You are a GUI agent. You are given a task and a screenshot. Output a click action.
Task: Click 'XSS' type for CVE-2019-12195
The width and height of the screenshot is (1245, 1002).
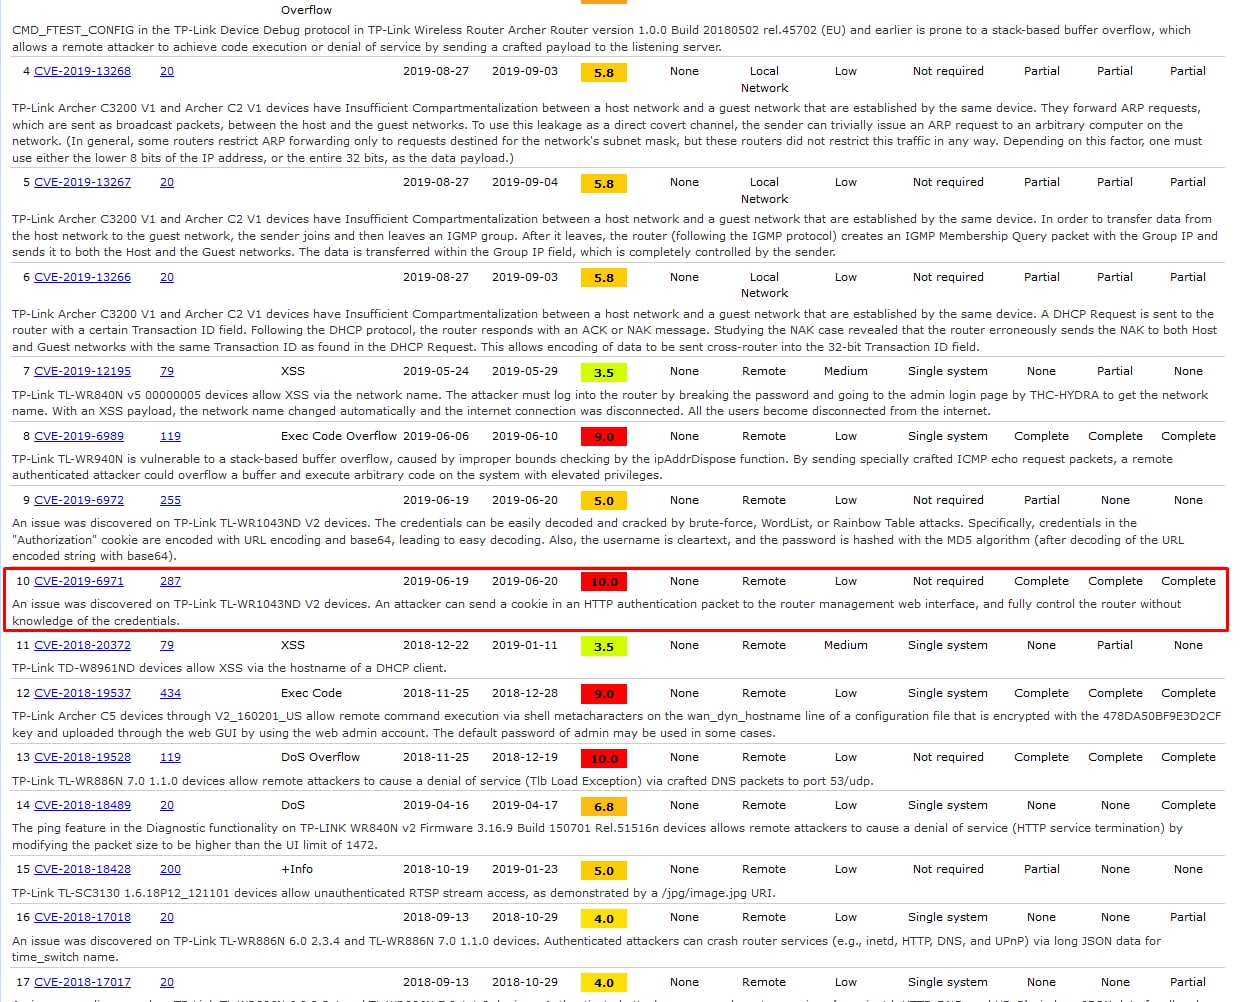(x=293, y=371)
